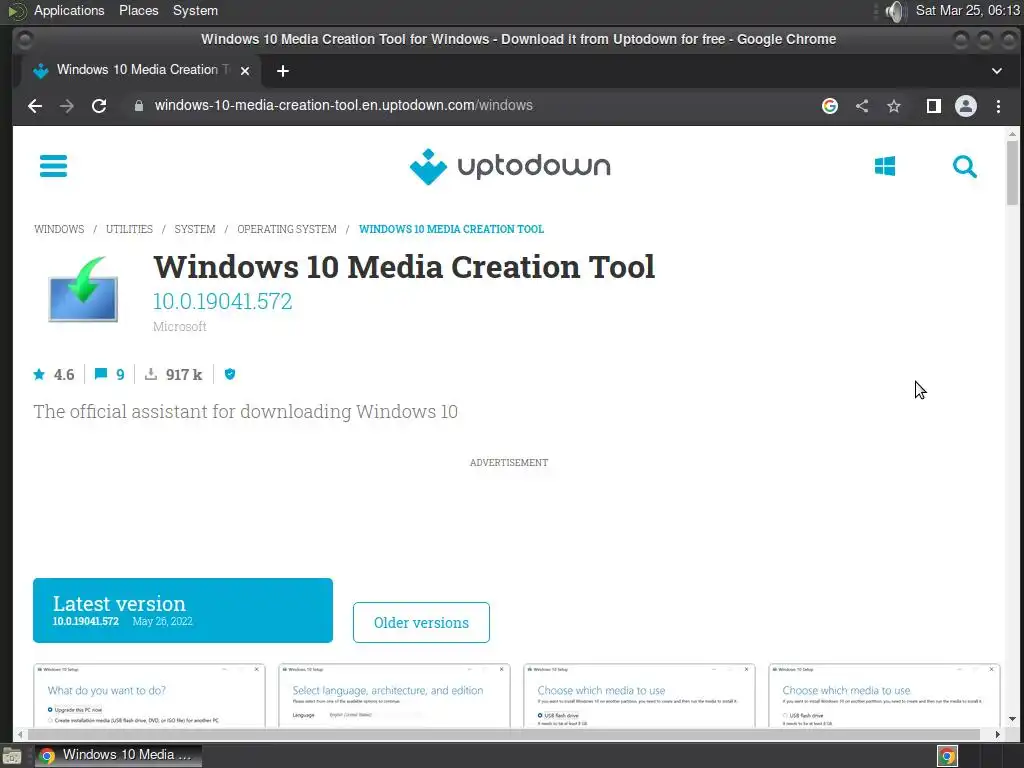Open the Places menu
Screen dimensions: 1024x768
click(138, 10)
